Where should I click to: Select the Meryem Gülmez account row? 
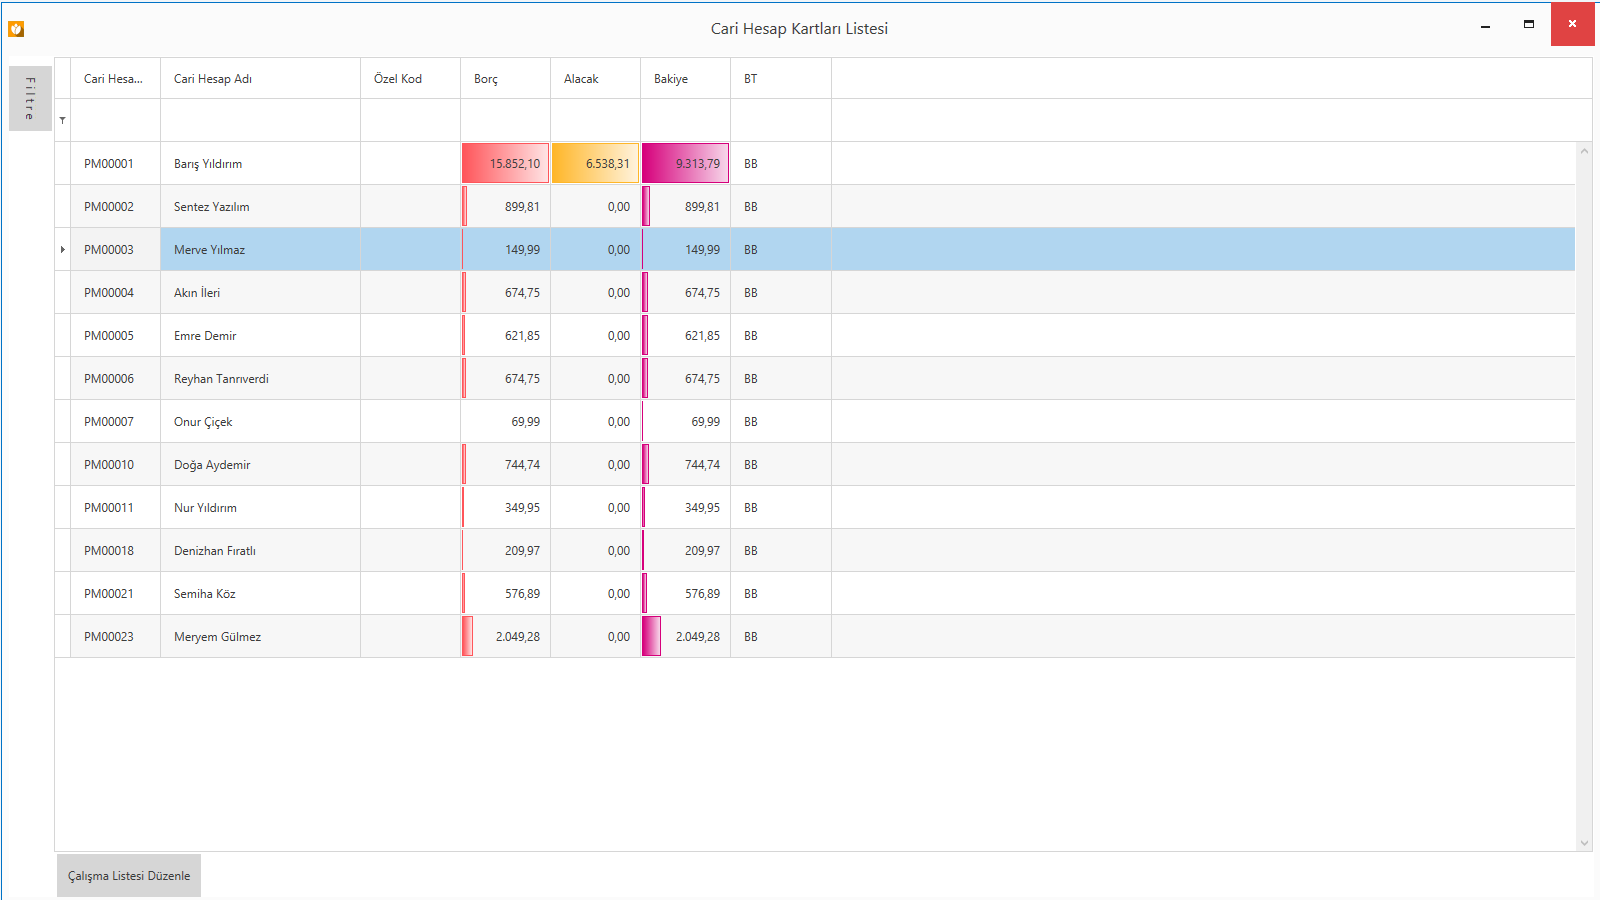point(217,637)
